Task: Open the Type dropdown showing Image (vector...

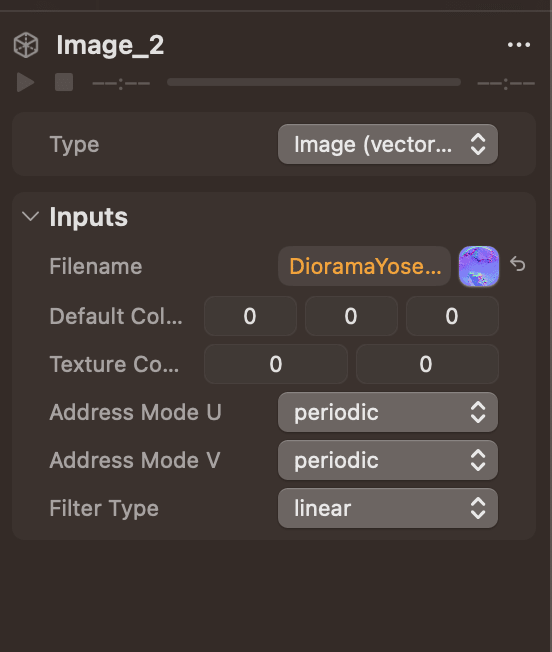Action: coord(388,144)
